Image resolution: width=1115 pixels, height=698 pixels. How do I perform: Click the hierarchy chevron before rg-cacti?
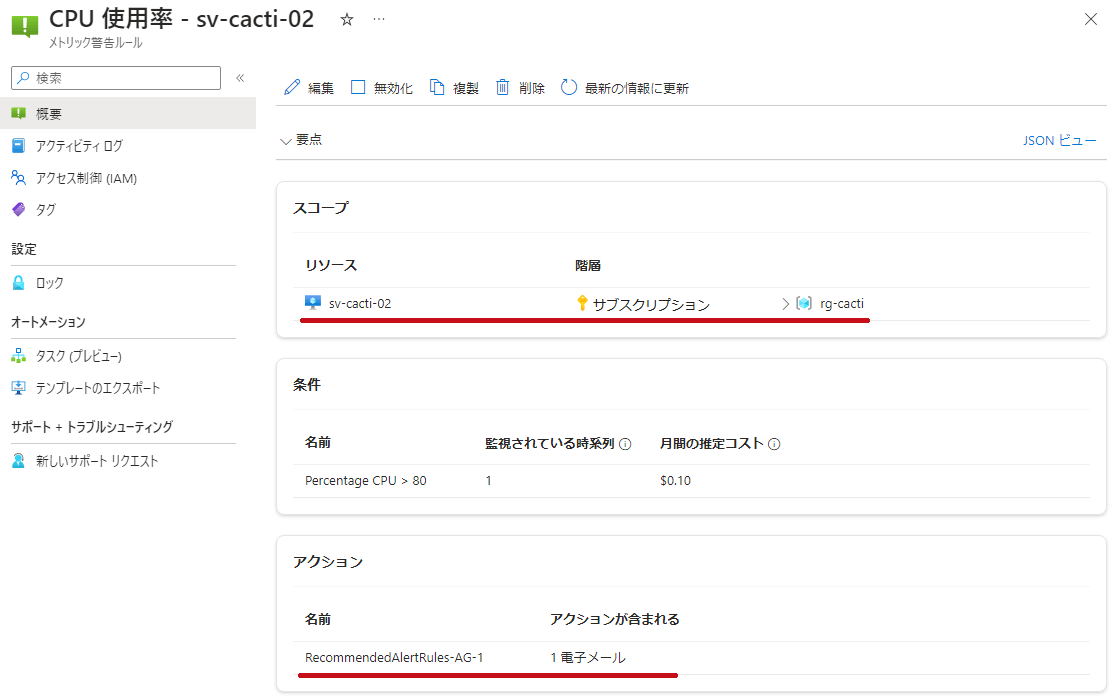786,304
